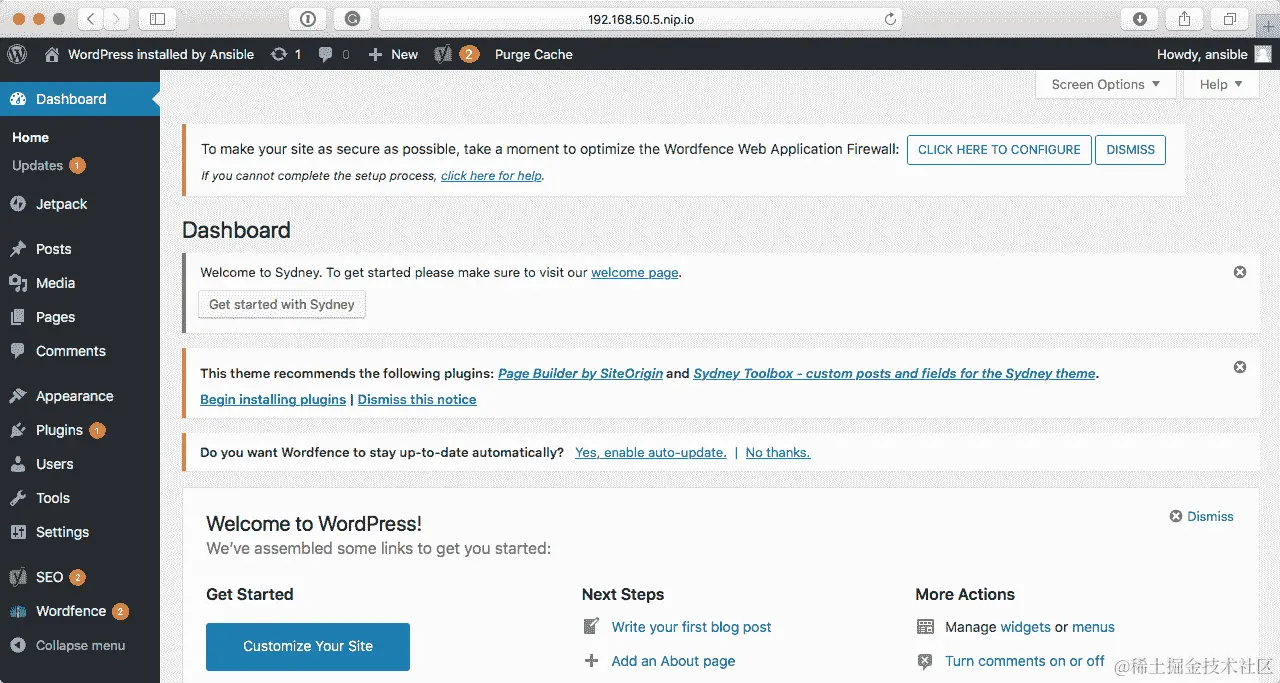The height and width of the screenshot is (683, 1280).
Task: Click the No thanks link
Action: [x=778, y=452]
